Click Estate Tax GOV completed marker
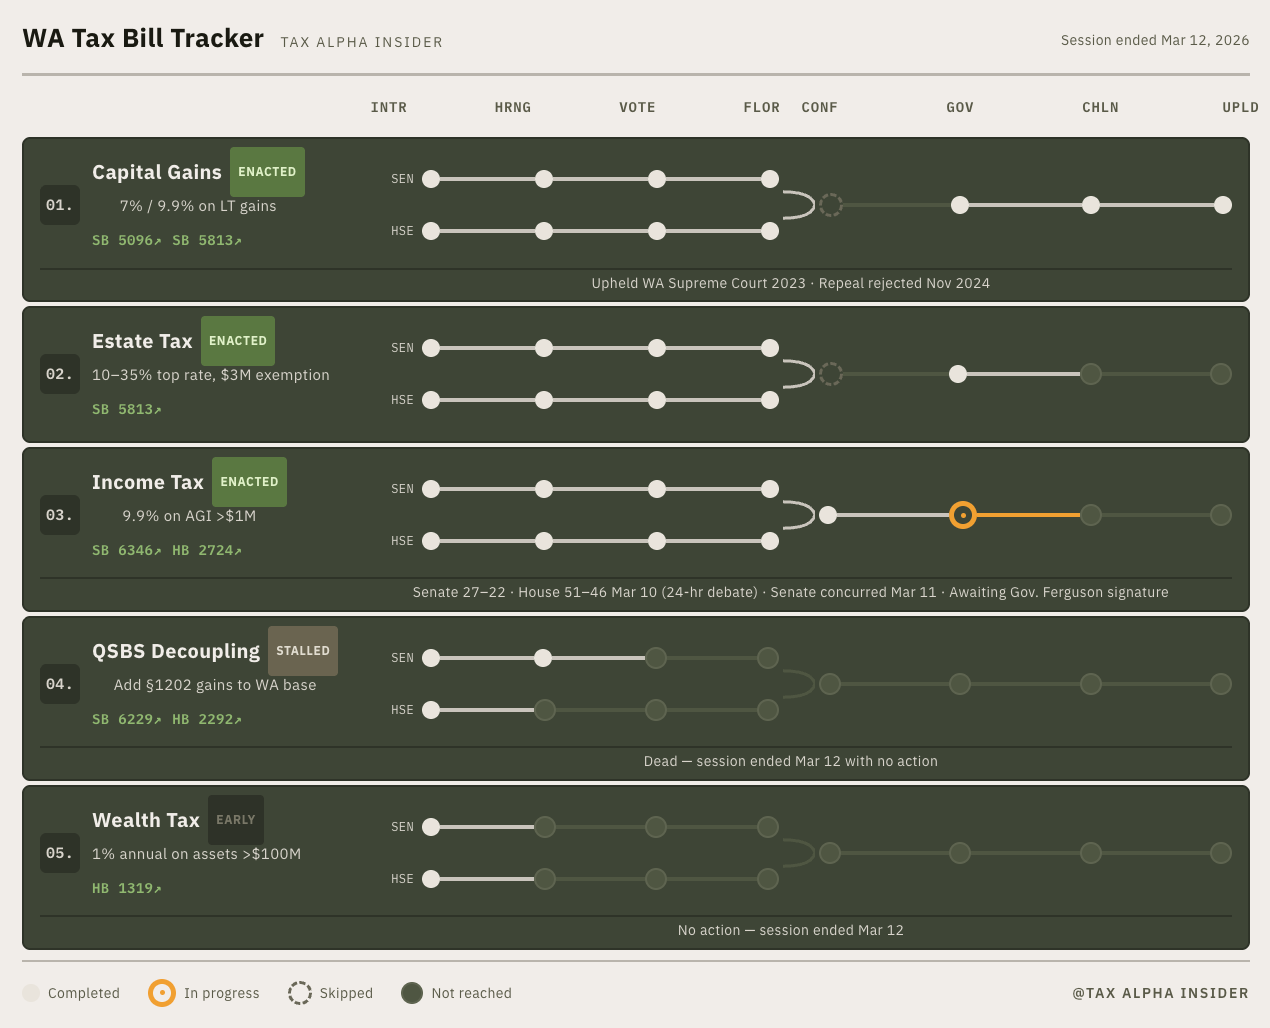 click(x=958, y=374)
